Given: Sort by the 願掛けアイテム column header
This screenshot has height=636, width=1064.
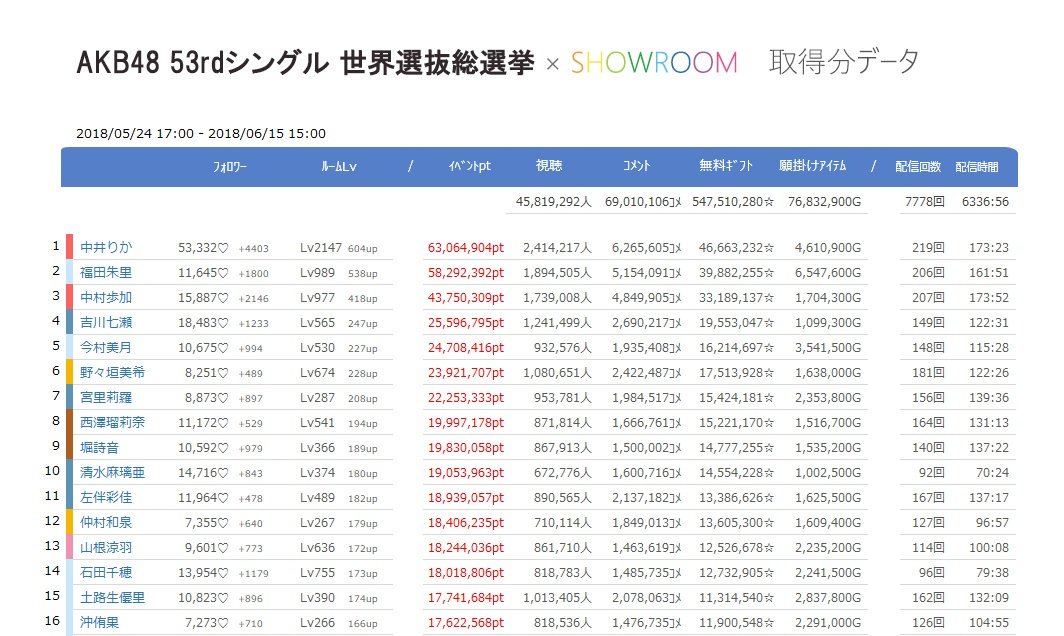Looking at the screenshot, I should pos(813,166).
